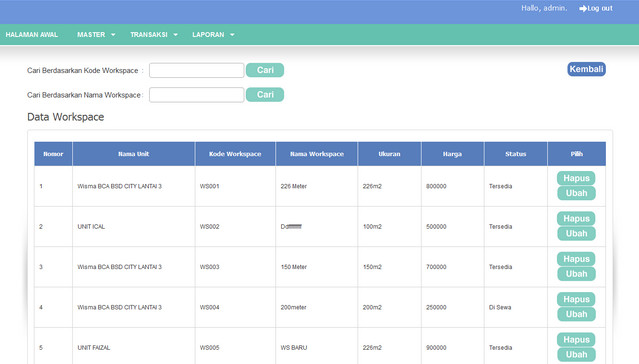The width and height of the screenshot is (639, 364).
Task: Click the Di Sewa status cell
Action: [x=516, y=307]
